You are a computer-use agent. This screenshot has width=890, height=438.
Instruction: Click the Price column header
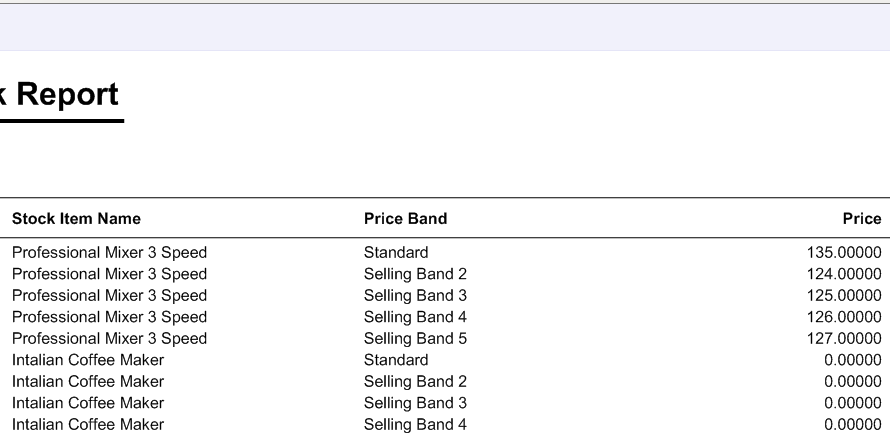862,218
